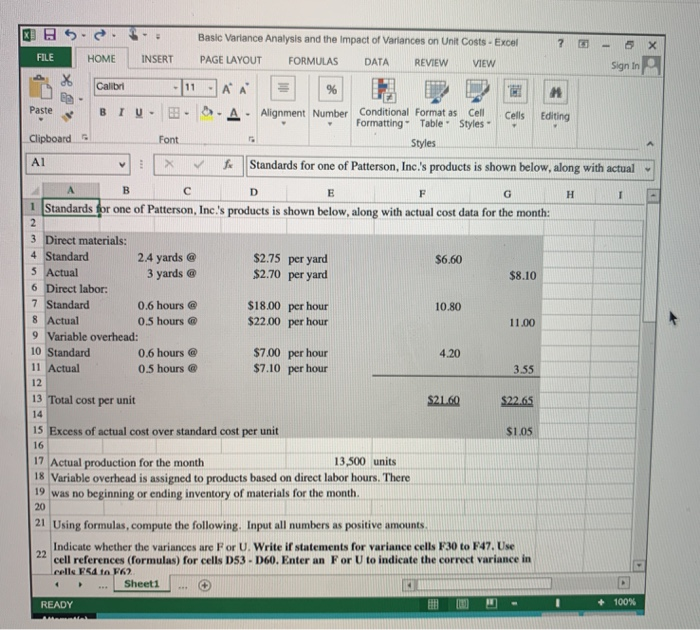Apply the yellow Fill Color
This screenshot has width=700, height=630.
coord(207,113)
